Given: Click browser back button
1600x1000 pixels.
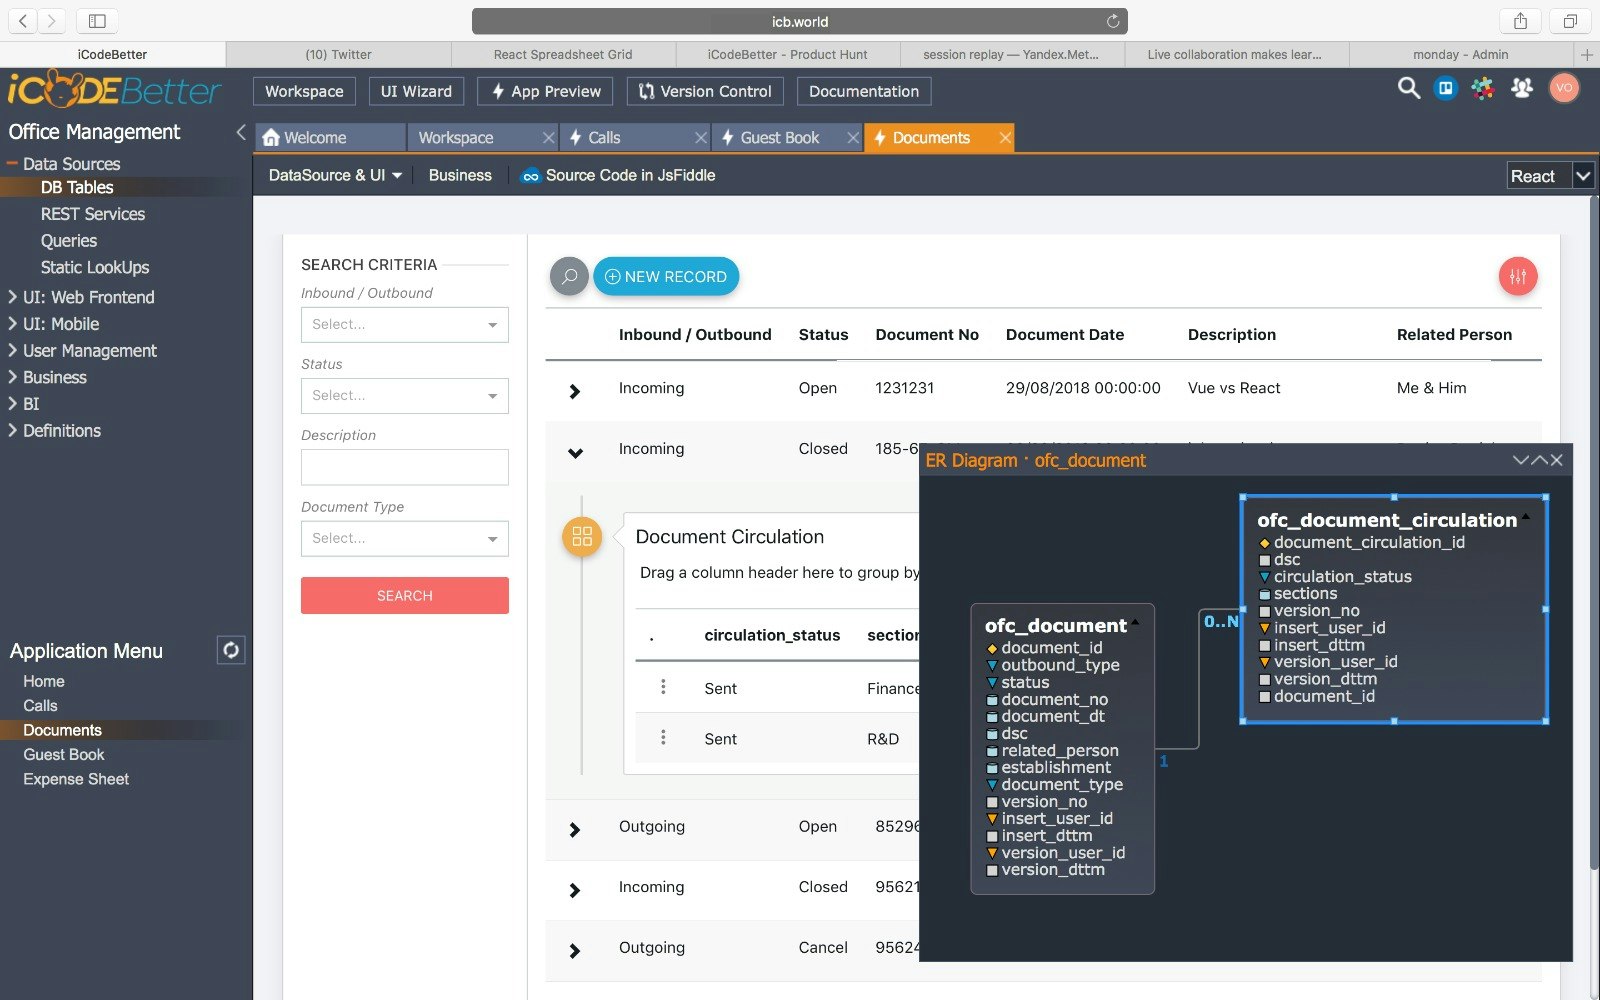Looking at the screenshot, I should 22,21.
